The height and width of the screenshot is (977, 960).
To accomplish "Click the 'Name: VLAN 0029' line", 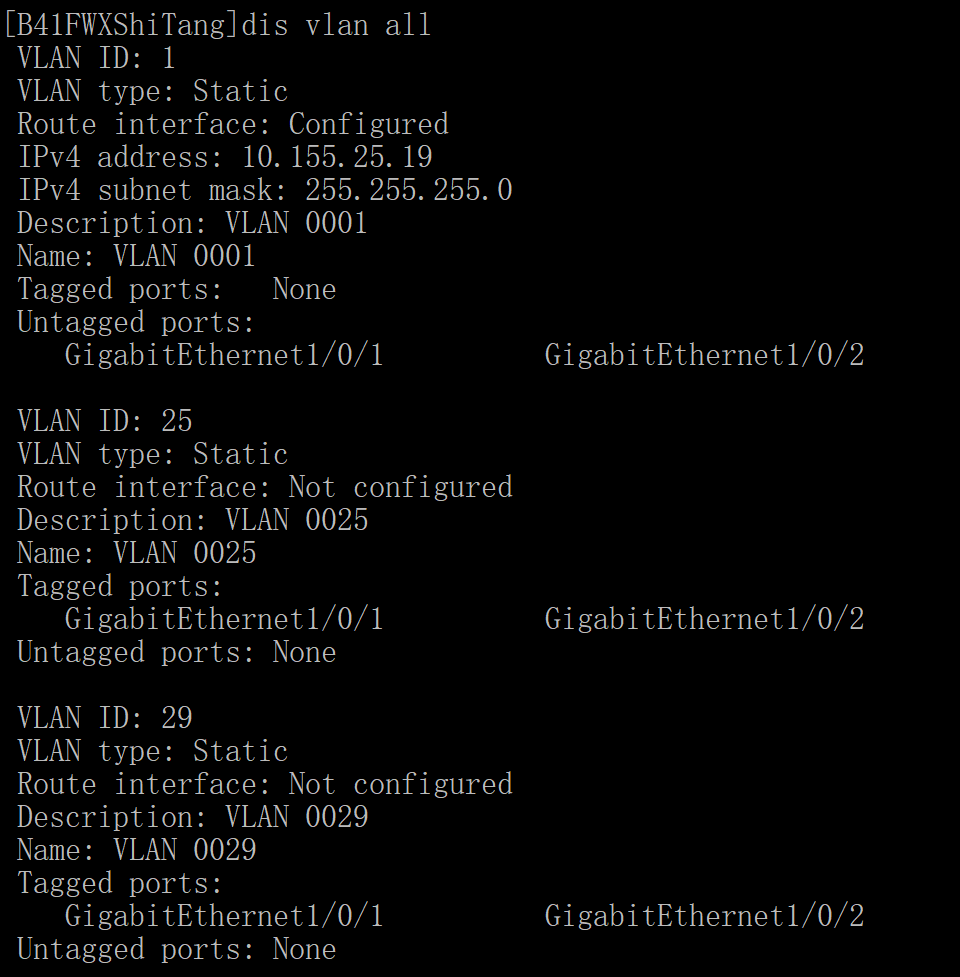I will click(x=136, y=850).
